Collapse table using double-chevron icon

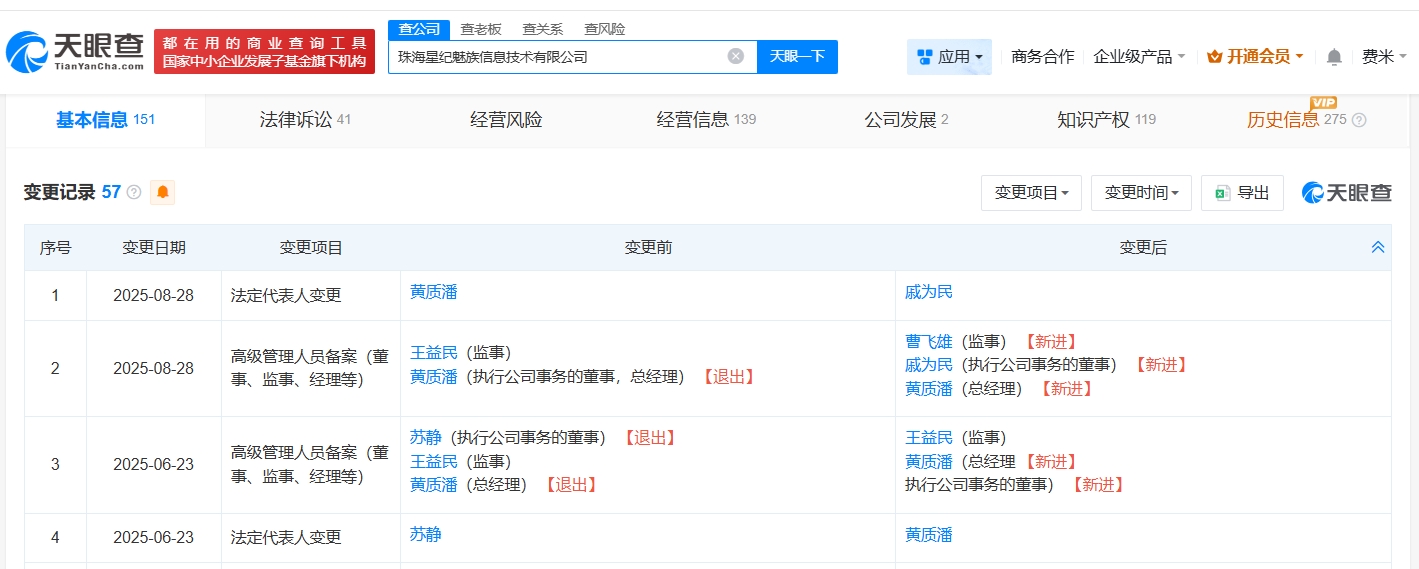pos(1377,247)
